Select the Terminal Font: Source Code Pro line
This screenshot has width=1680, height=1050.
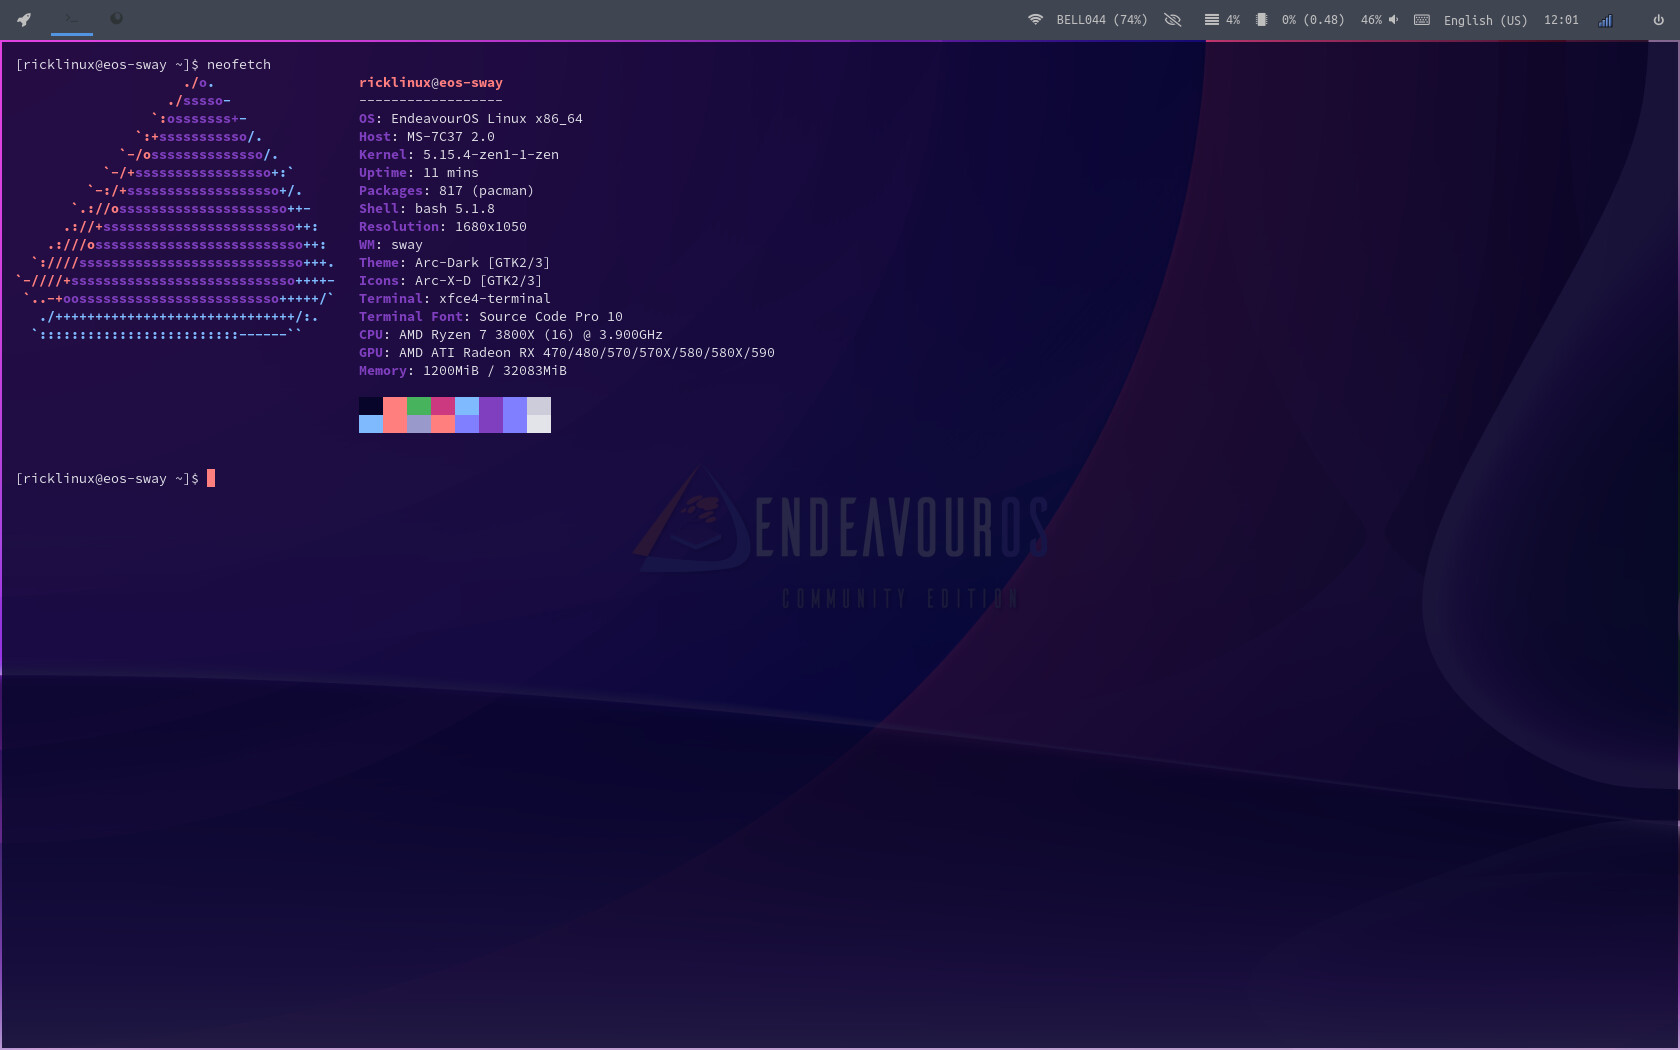pyautogui.click(x=491, y=316)
